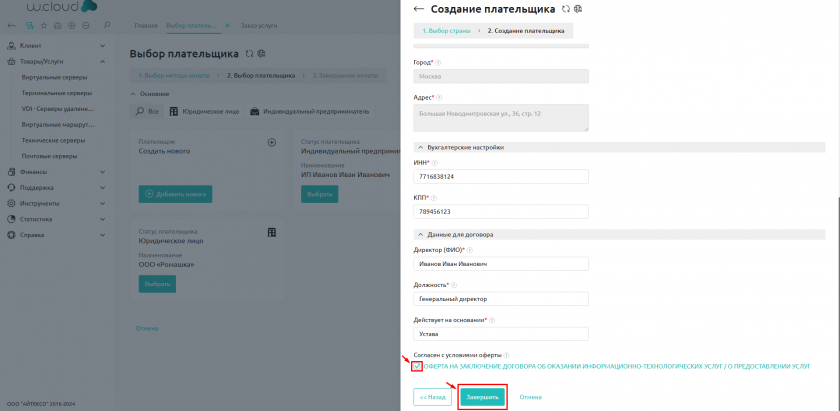Click the help icon next to Город
The width and height of the screenshot is (840, 411).
[x=436, y=61]
